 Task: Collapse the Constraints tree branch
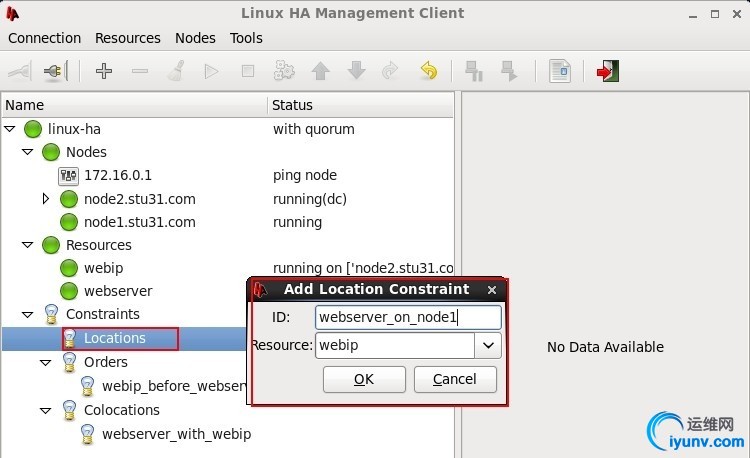coord(28,315)
